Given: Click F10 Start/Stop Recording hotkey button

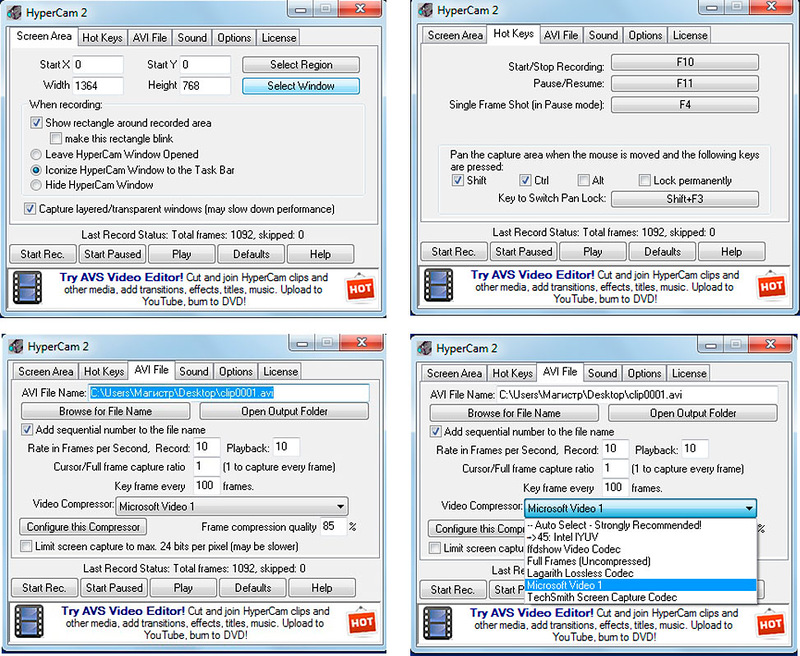Looking at the screenshot, I should (685, 62).
